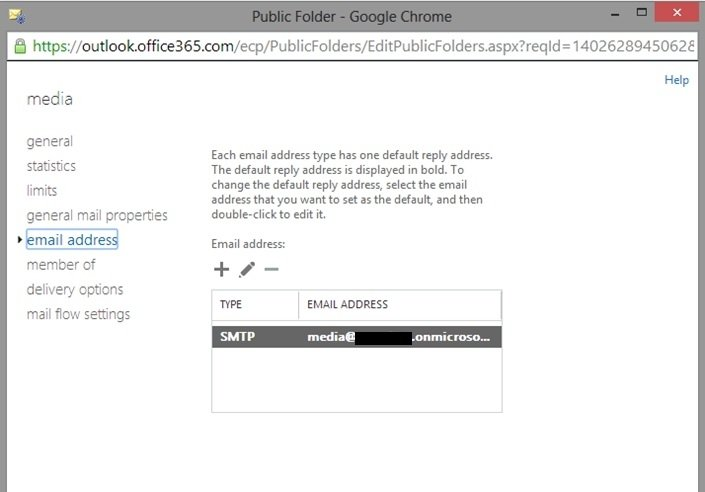Minimize the Public Folder window
The height and width of the screenshot is (492, 705).
(x=616, y=14)
